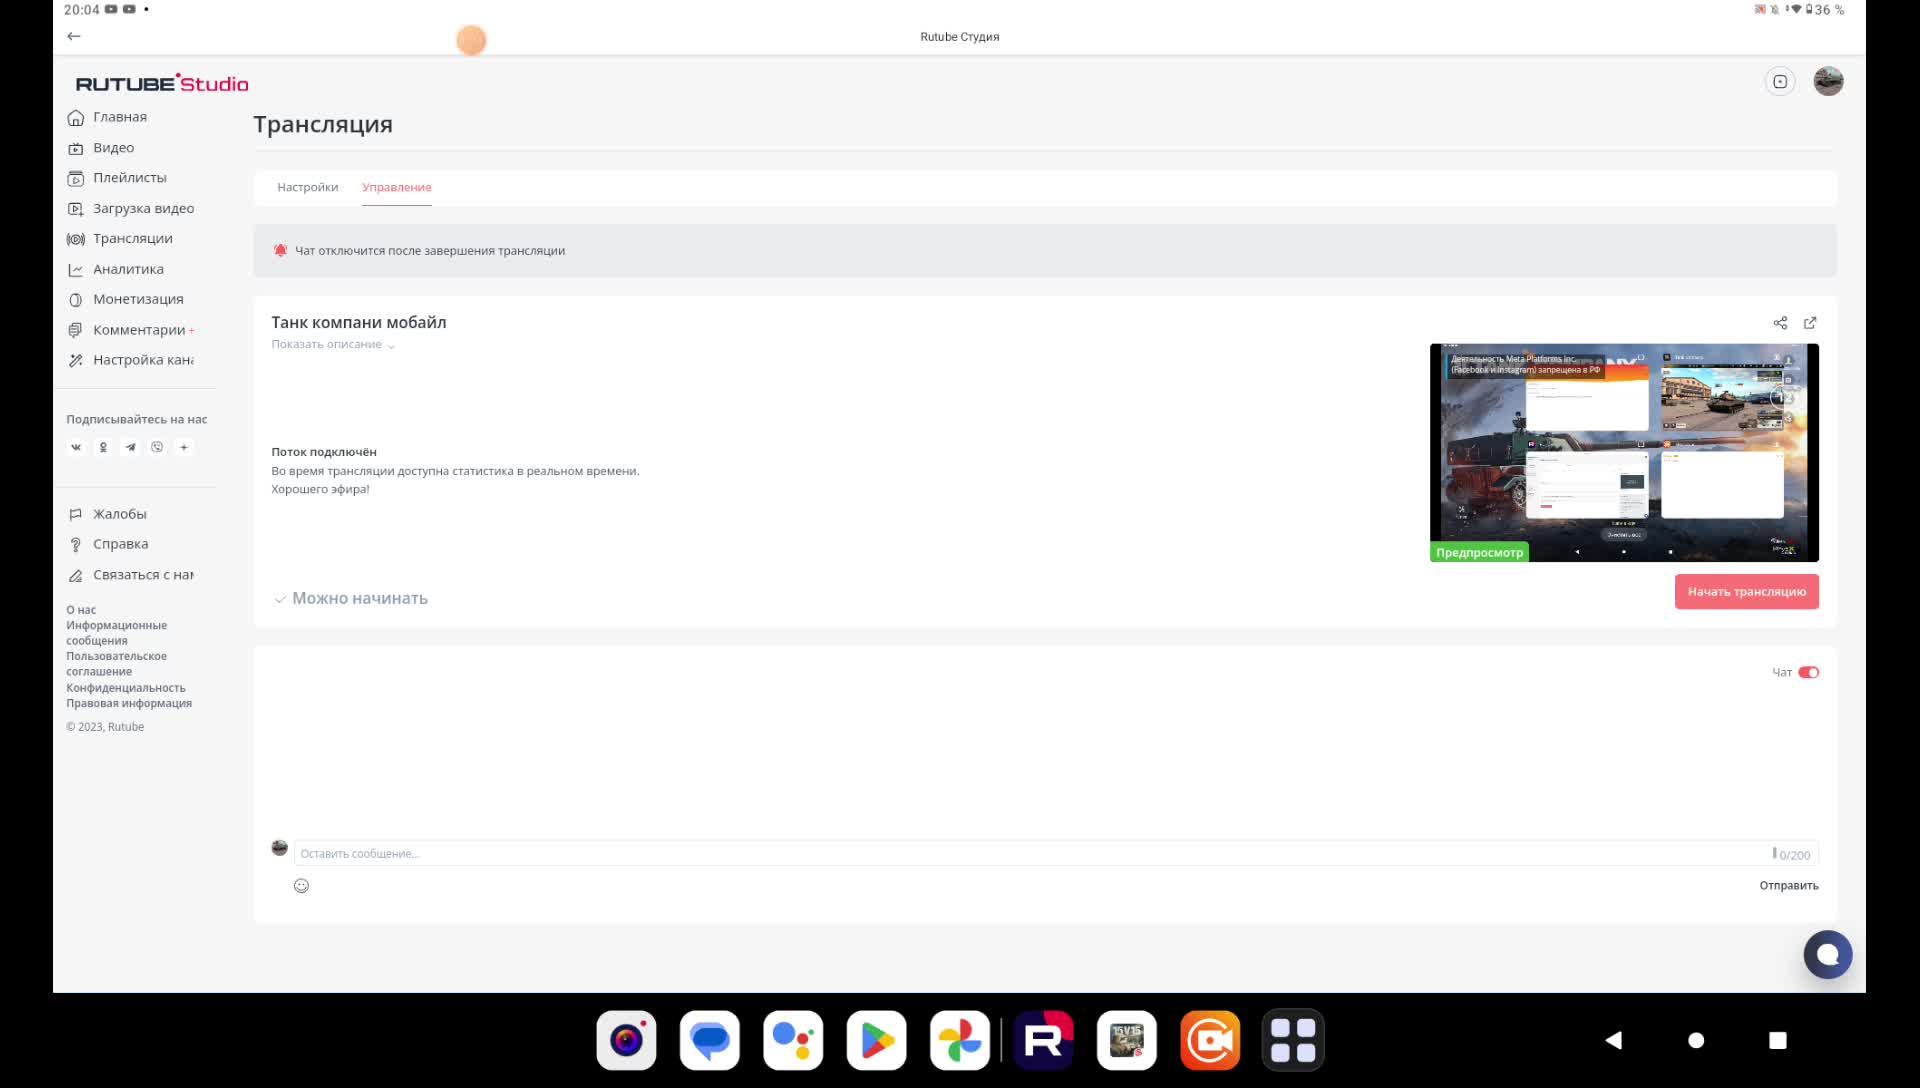Click the emoji smiley icon in chat

301,886
